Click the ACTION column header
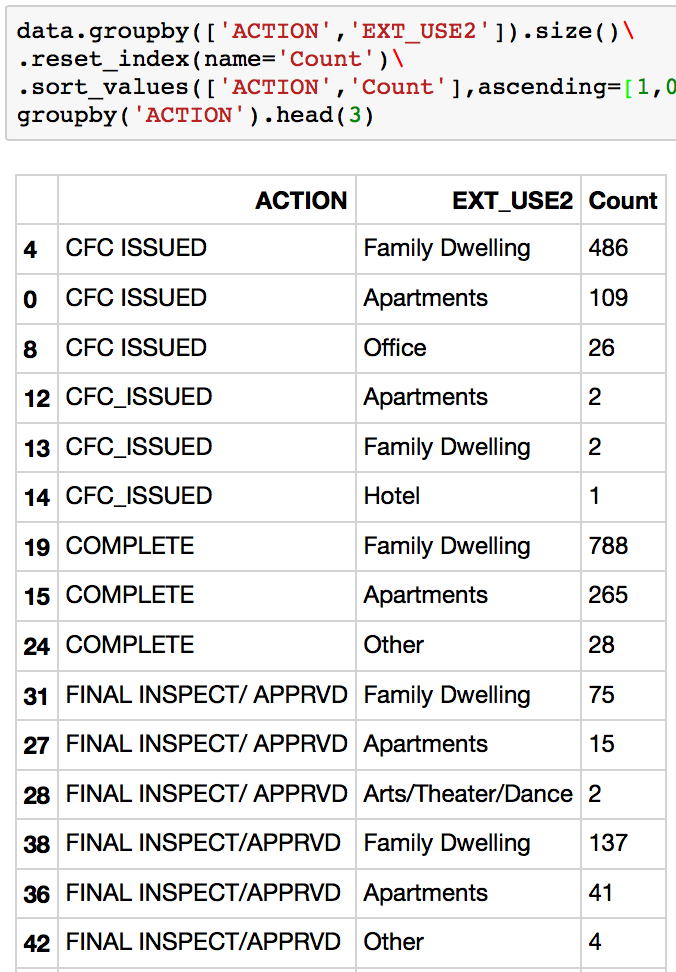Viewport: 676px width, 972px height. 301,201
